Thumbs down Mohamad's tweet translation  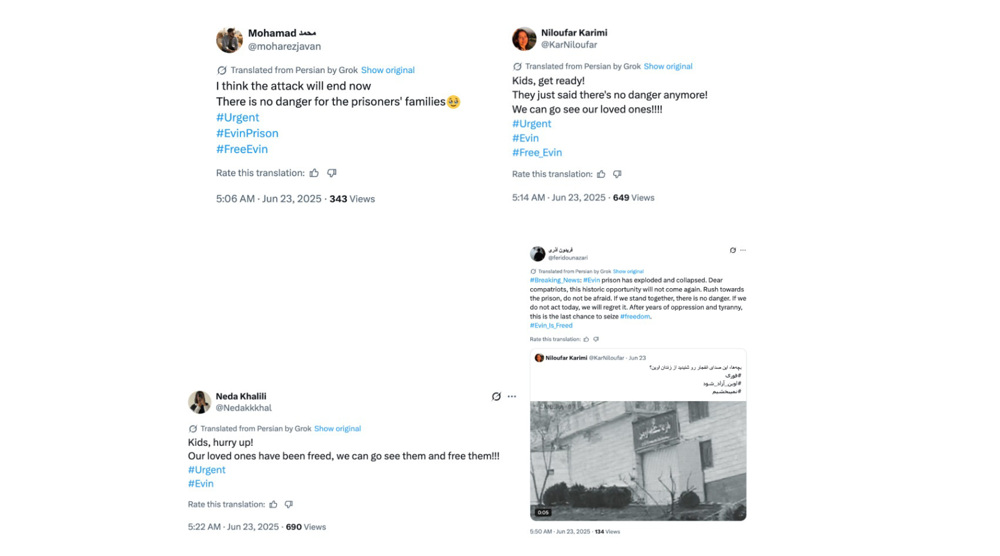(x=332, y=173)
